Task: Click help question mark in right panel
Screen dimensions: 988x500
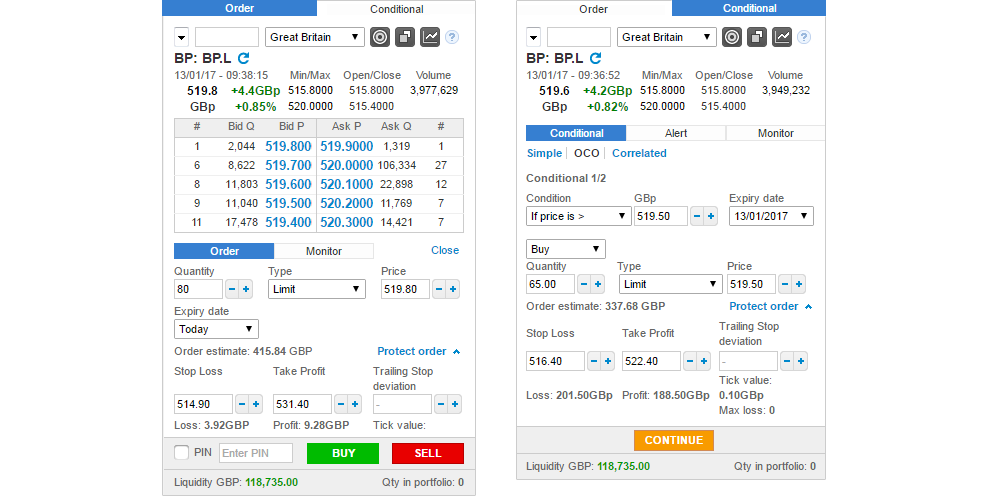Action: [x=804, y=37]
